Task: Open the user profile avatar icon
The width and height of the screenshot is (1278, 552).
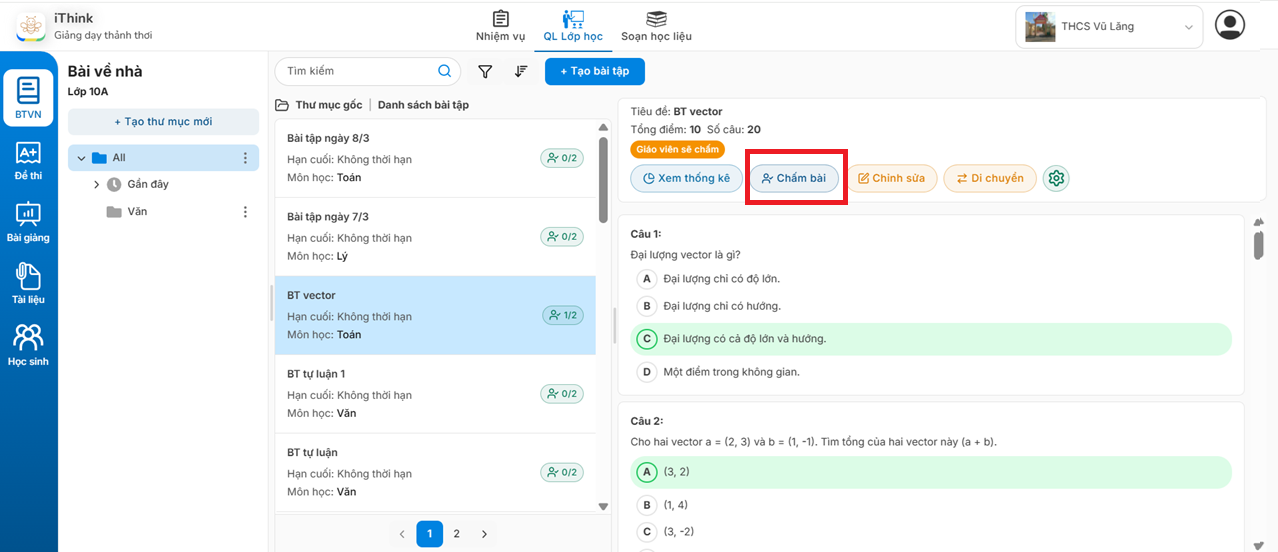Action: (x=1229, y=25)
